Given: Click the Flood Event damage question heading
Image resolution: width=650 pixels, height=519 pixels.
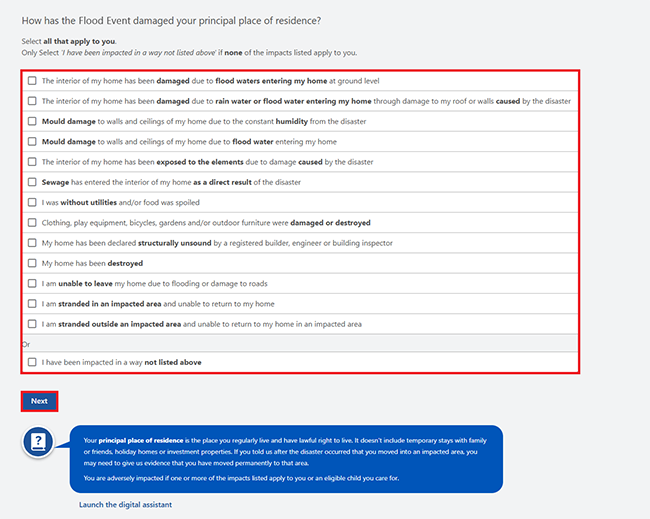Looking at the screenshot, I should tap(171, 21).
